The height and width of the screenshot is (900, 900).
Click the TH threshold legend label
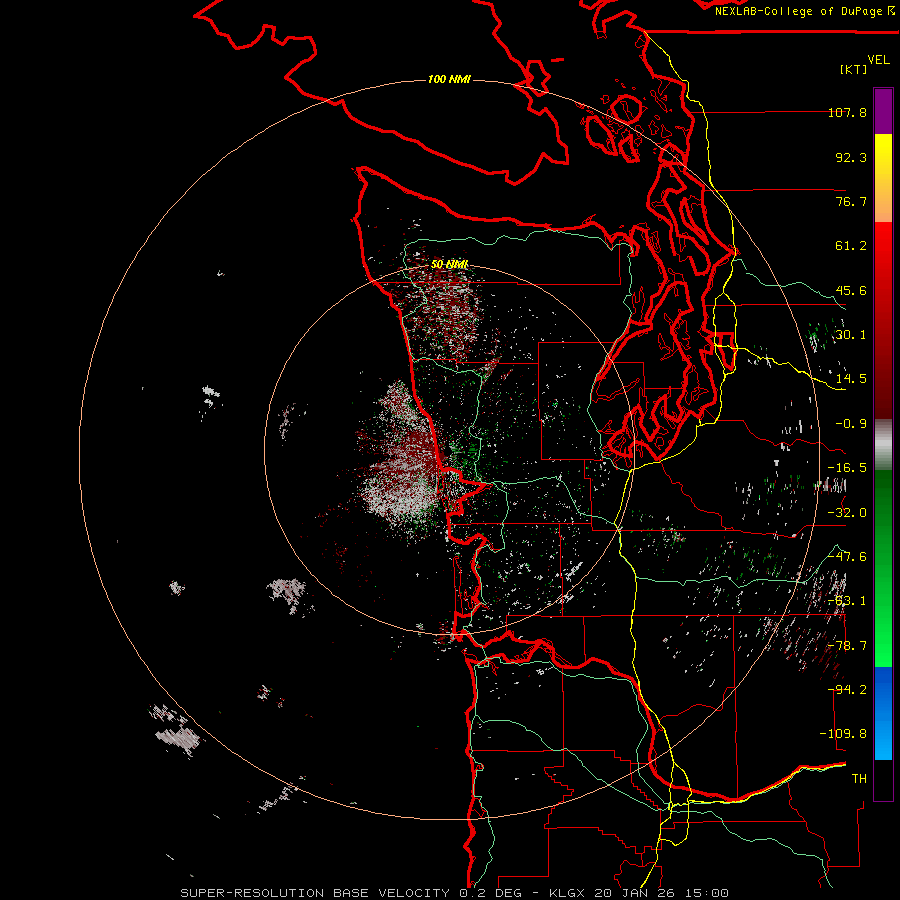click(x=859, y=779)
